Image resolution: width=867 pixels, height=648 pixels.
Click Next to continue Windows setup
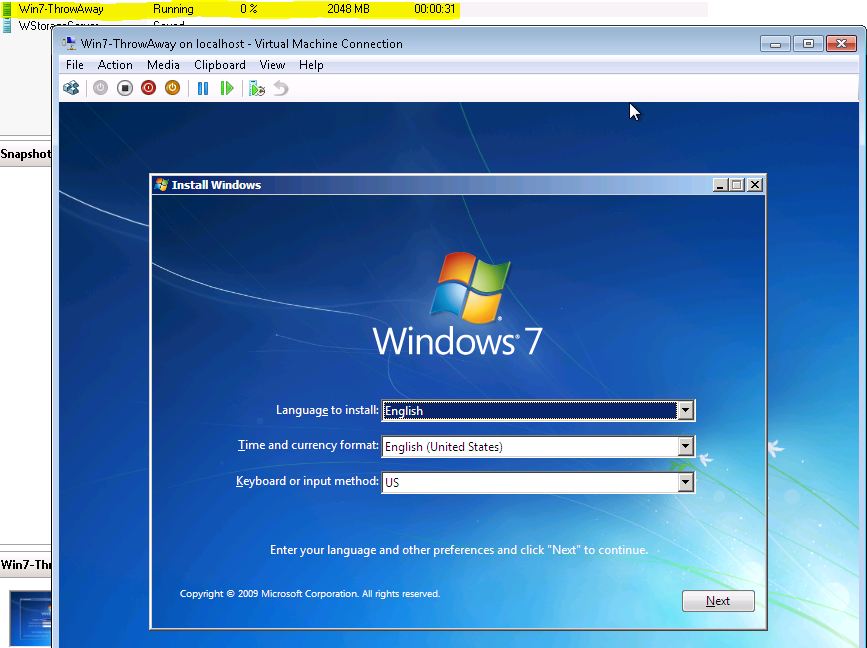click(x=717, y=601)
